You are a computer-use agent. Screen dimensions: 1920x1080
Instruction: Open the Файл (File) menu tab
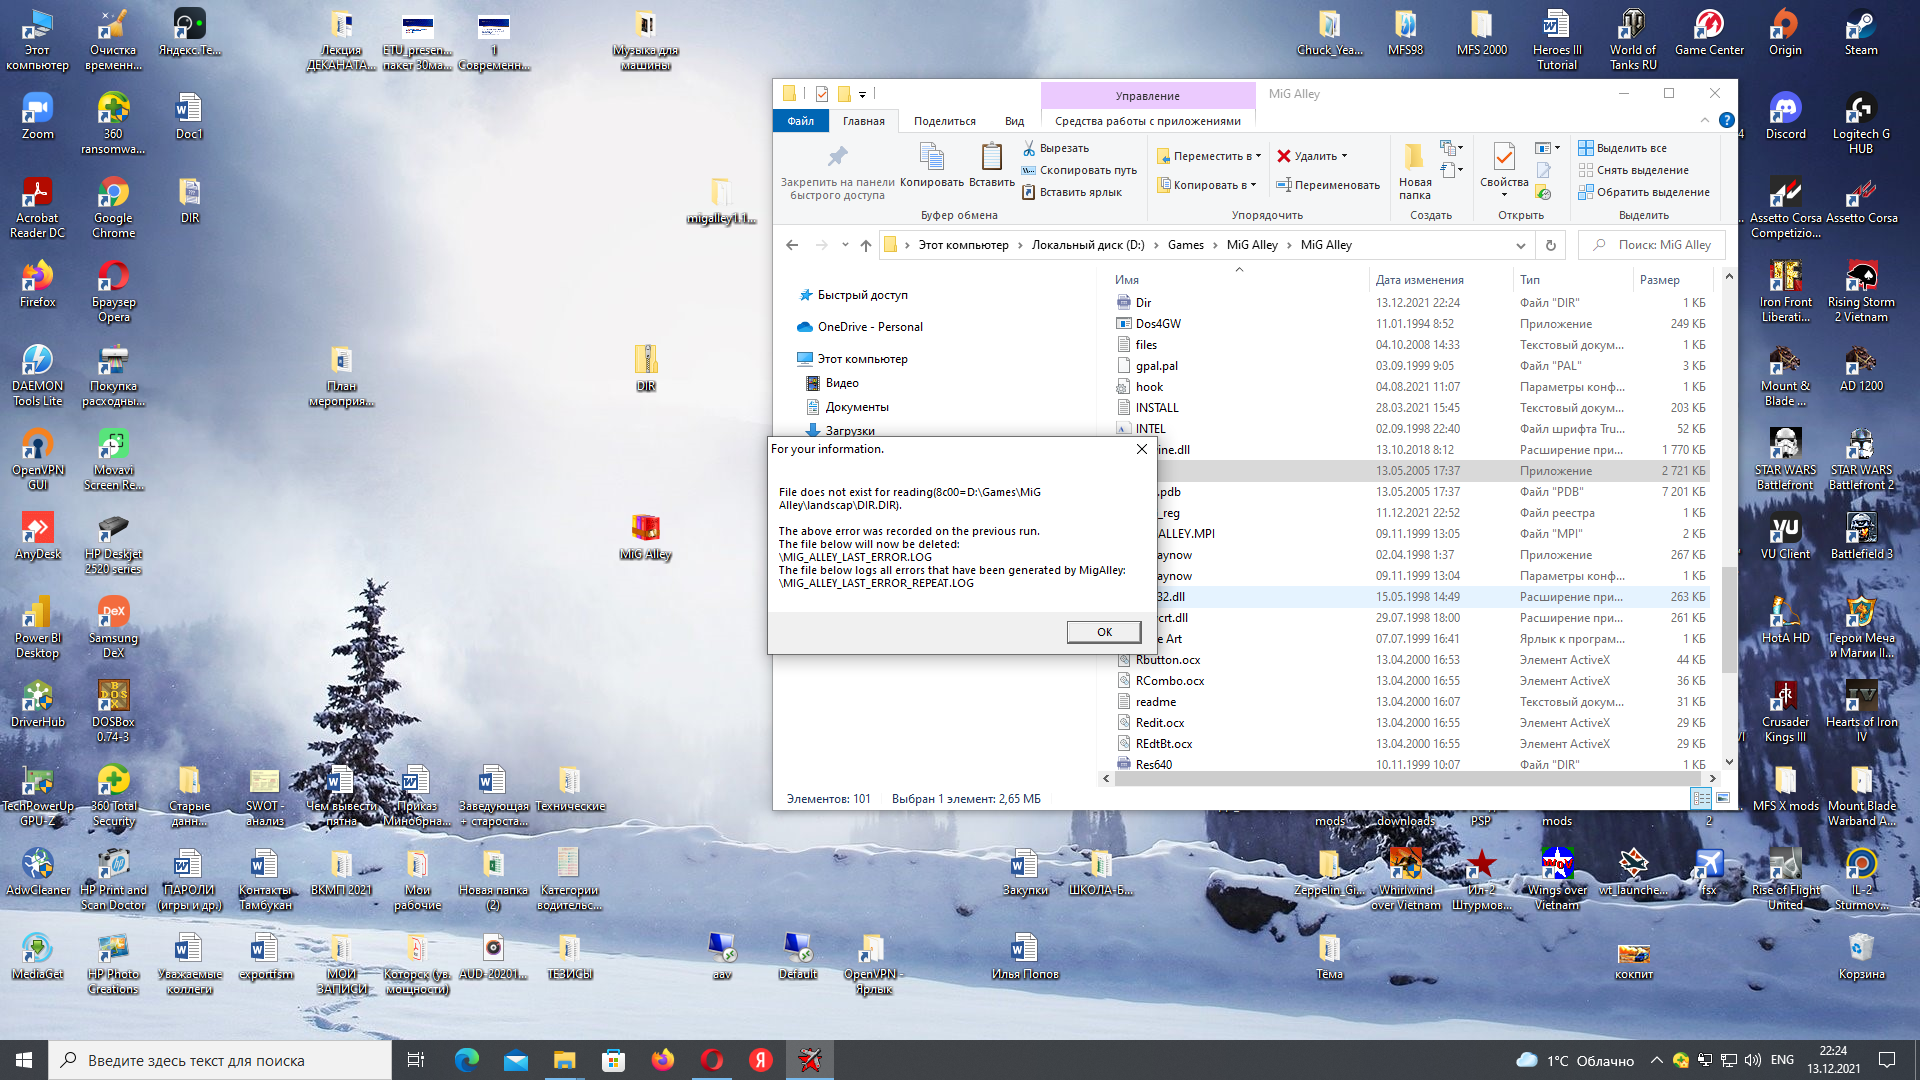click(x=800, y=121)
